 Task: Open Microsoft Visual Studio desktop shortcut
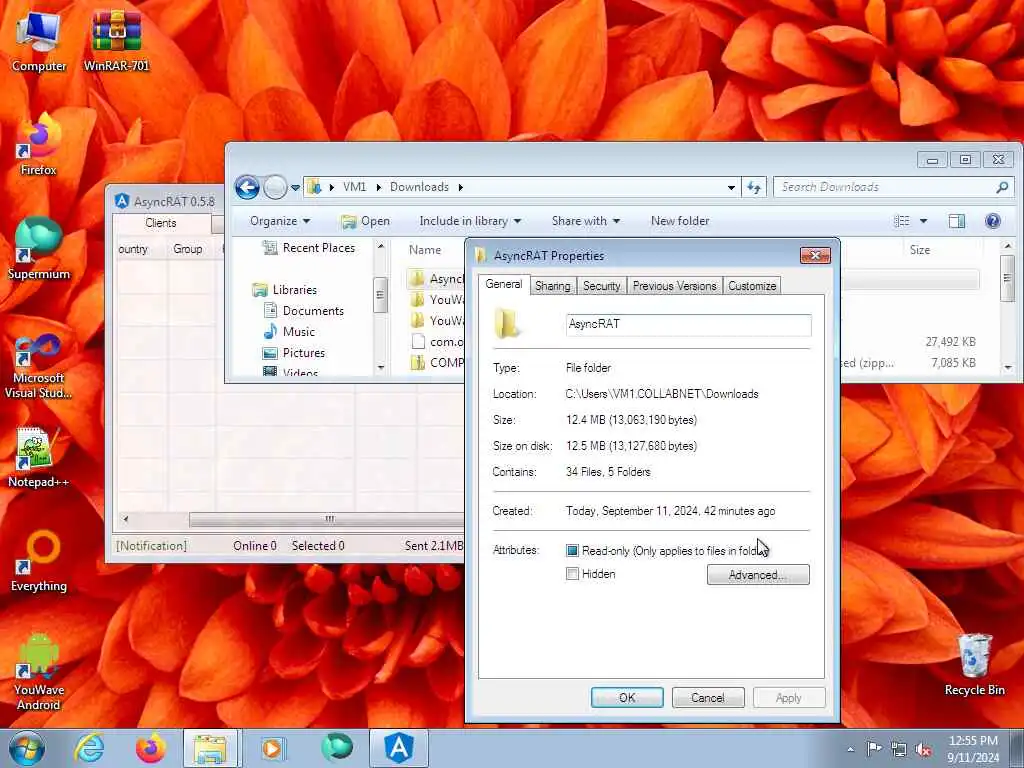(x=39, y=366)
